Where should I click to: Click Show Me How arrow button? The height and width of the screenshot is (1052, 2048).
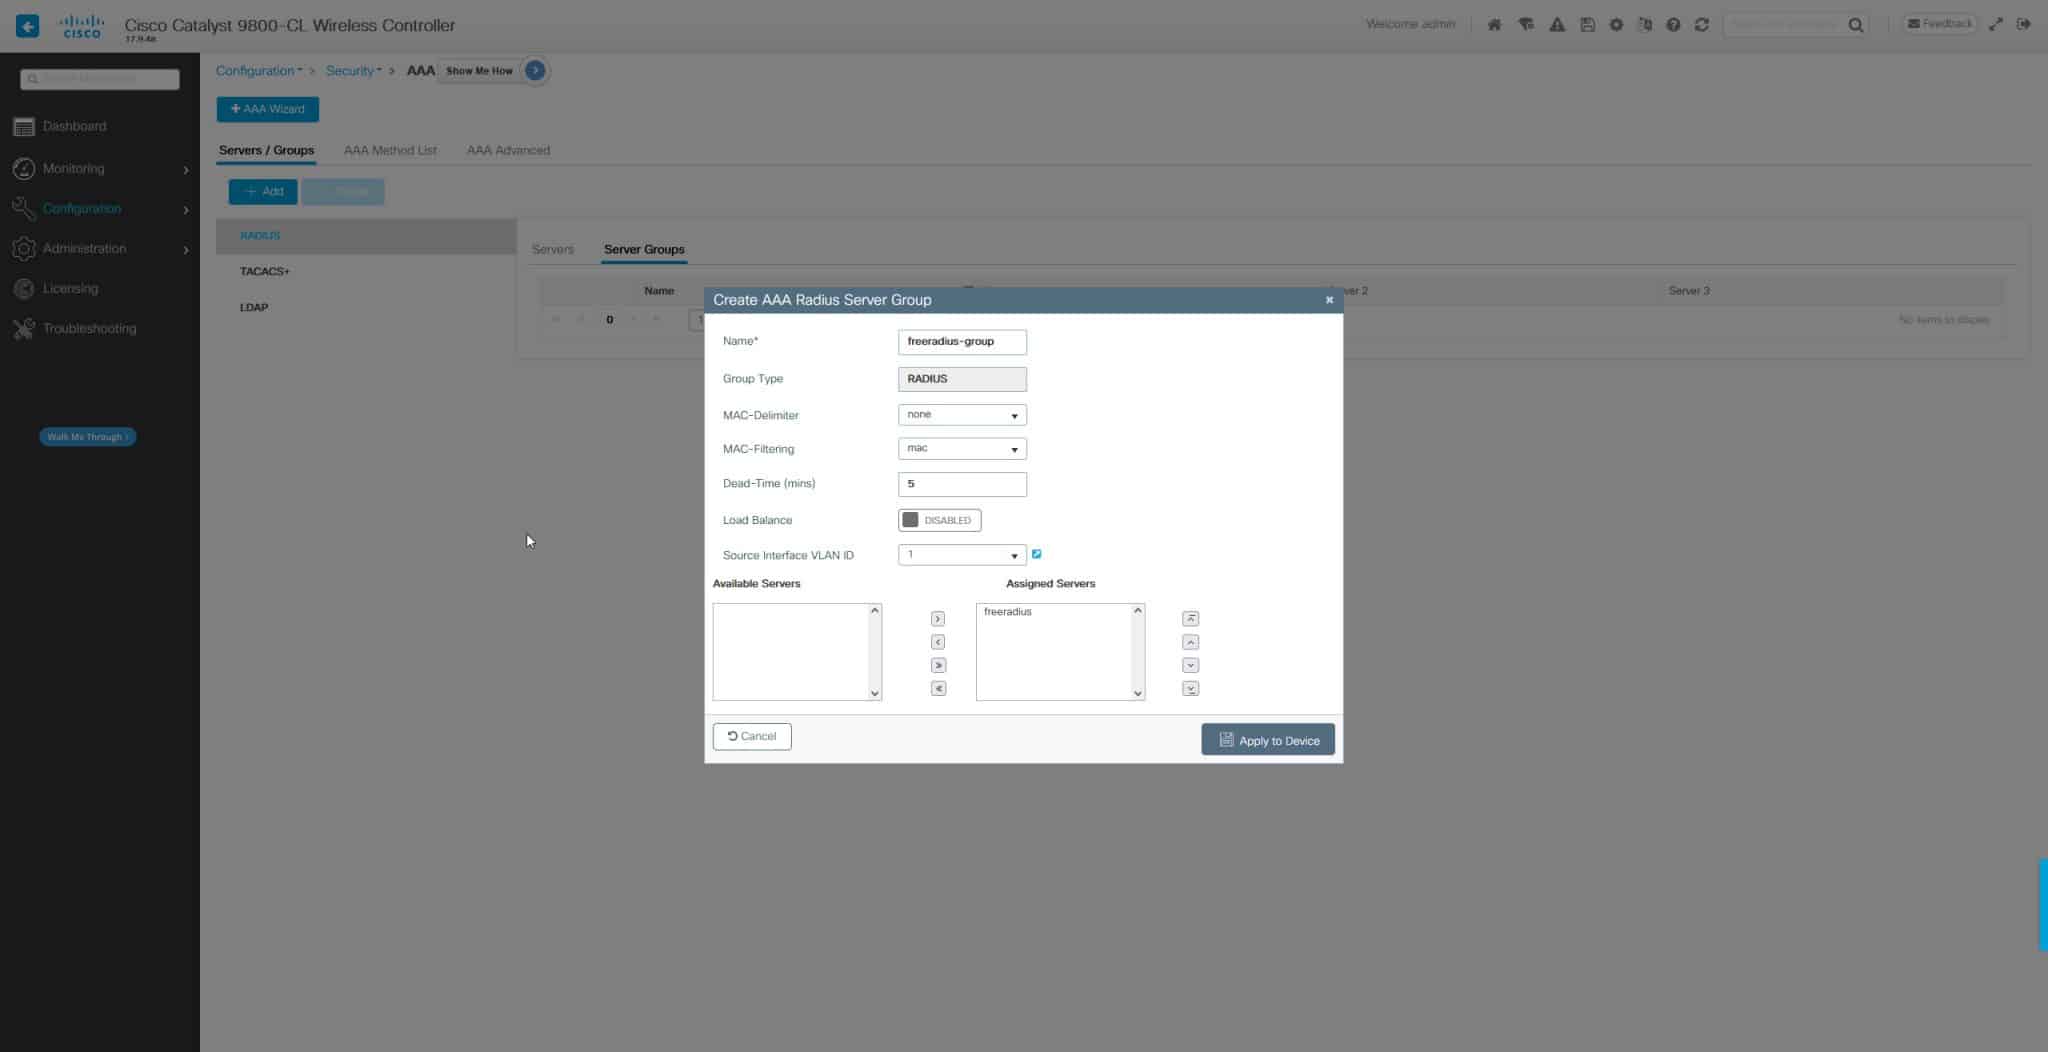pyautogui.click(x=535, y=70)
